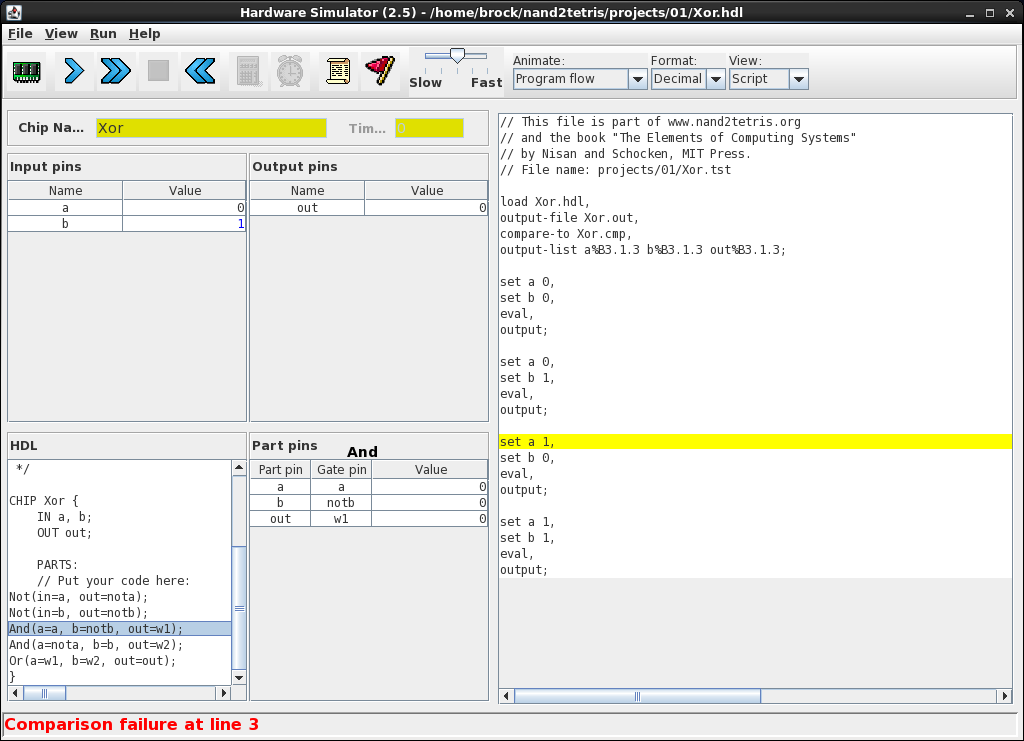
Task: Select the Or(a=w1, b=w2) HDL line
Action: [92, 661]
